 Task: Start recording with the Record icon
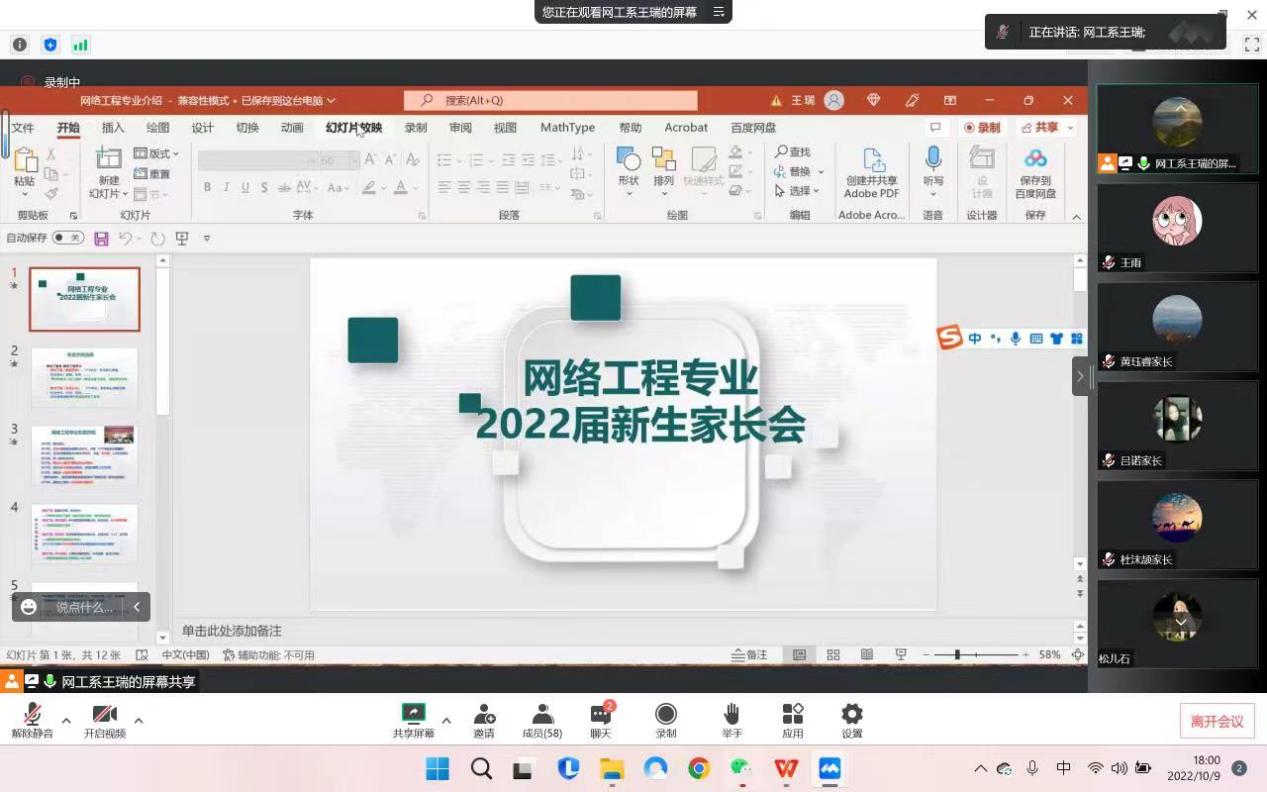666,714
